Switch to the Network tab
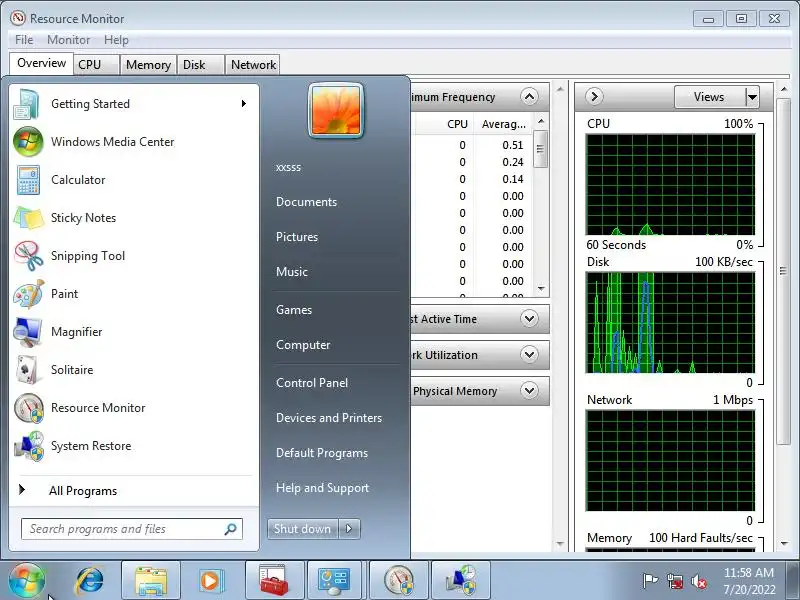 [x=253, y=65]
